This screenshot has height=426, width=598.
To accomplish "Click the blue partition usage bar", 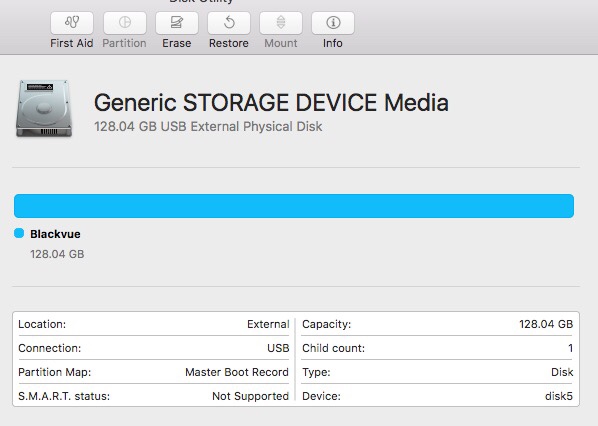I will tap(294, 206).
